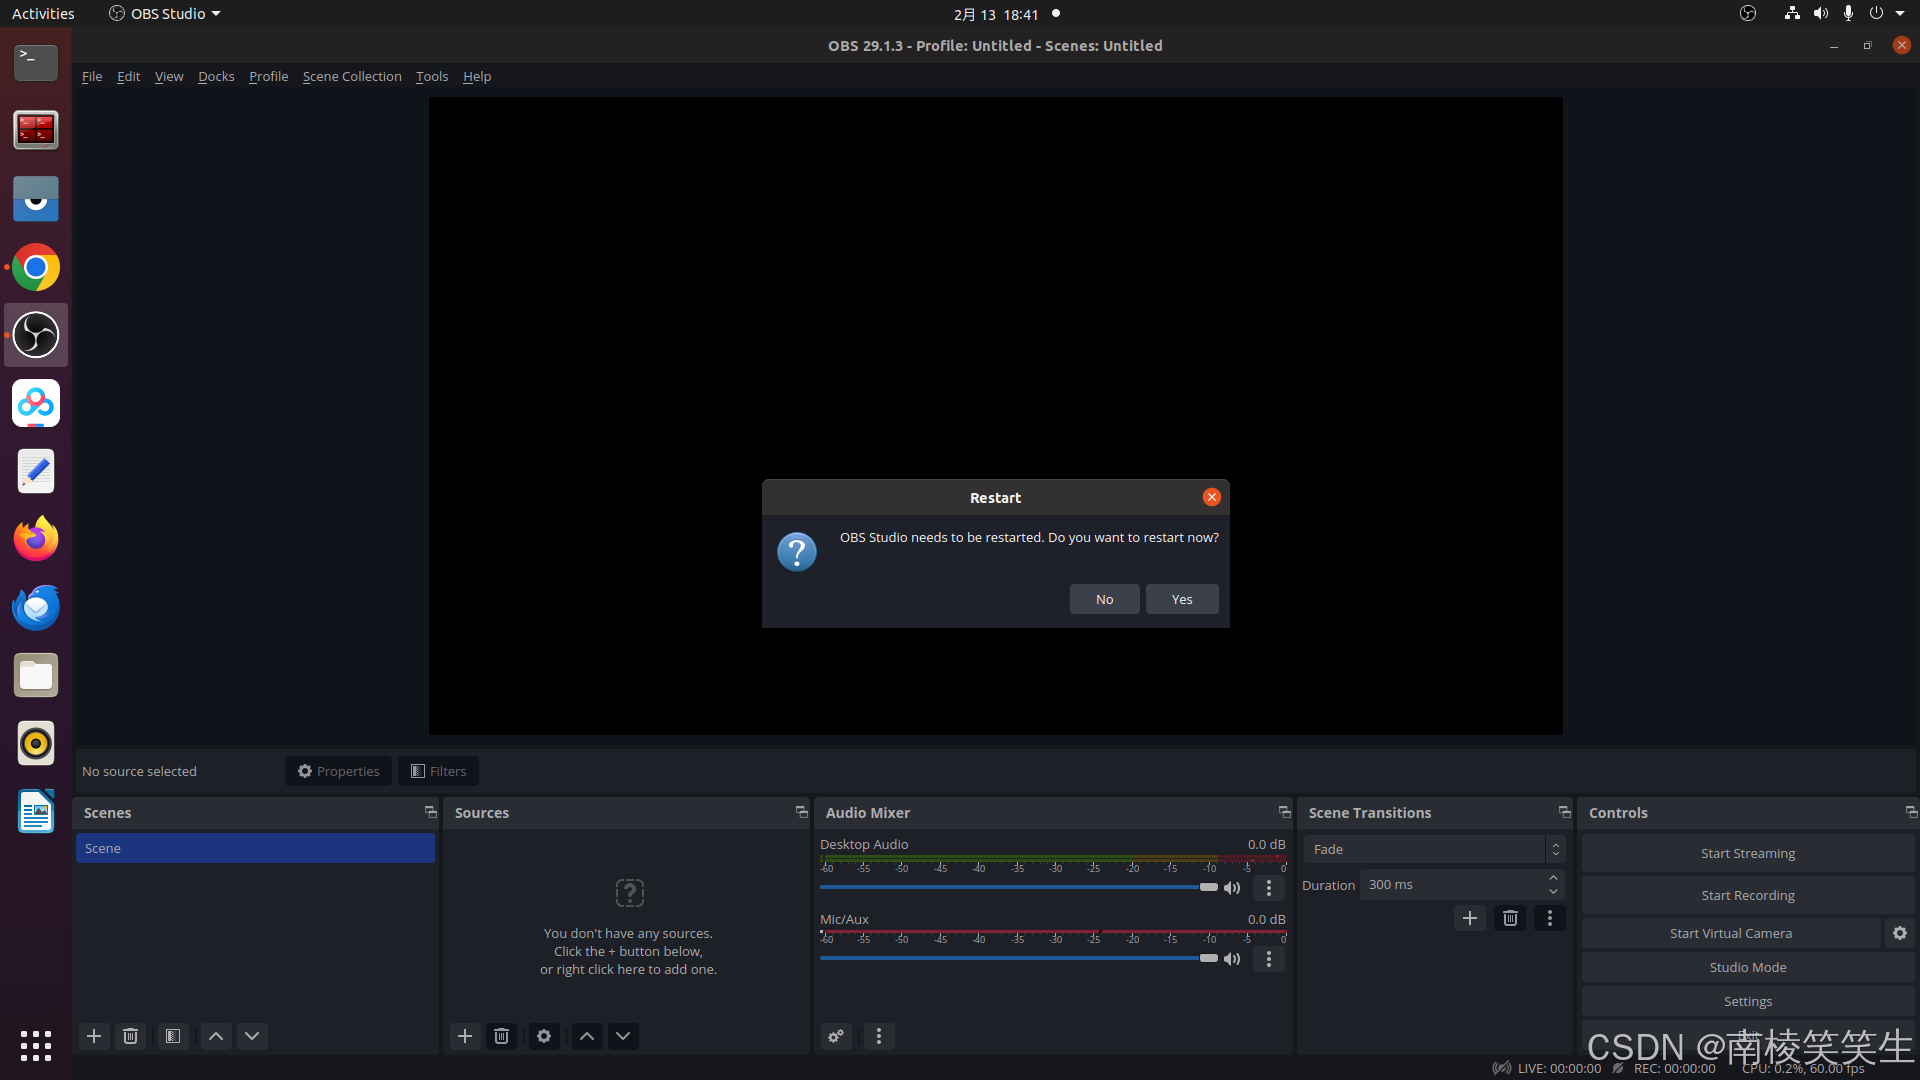Click Yes to restart OBS

tap(1181, 599)
